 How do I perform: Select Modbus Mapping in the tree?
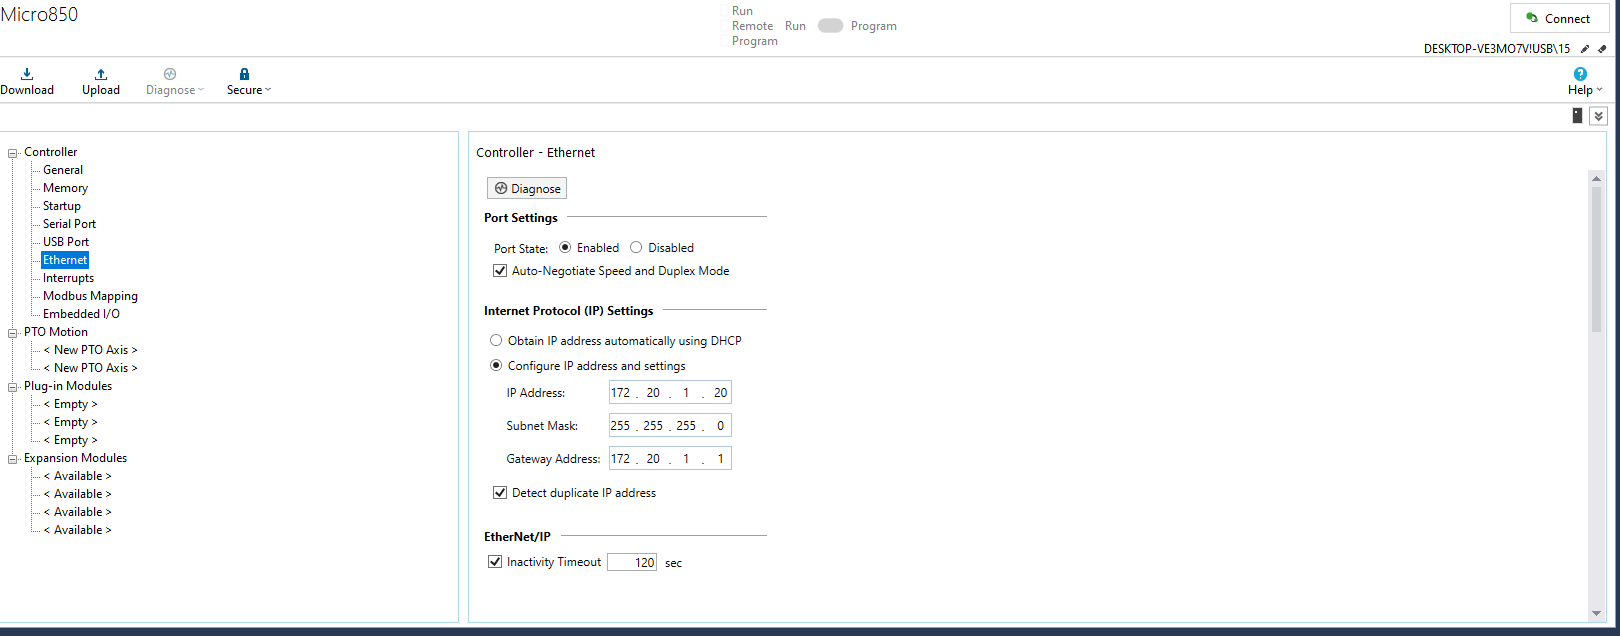point(90,296)
